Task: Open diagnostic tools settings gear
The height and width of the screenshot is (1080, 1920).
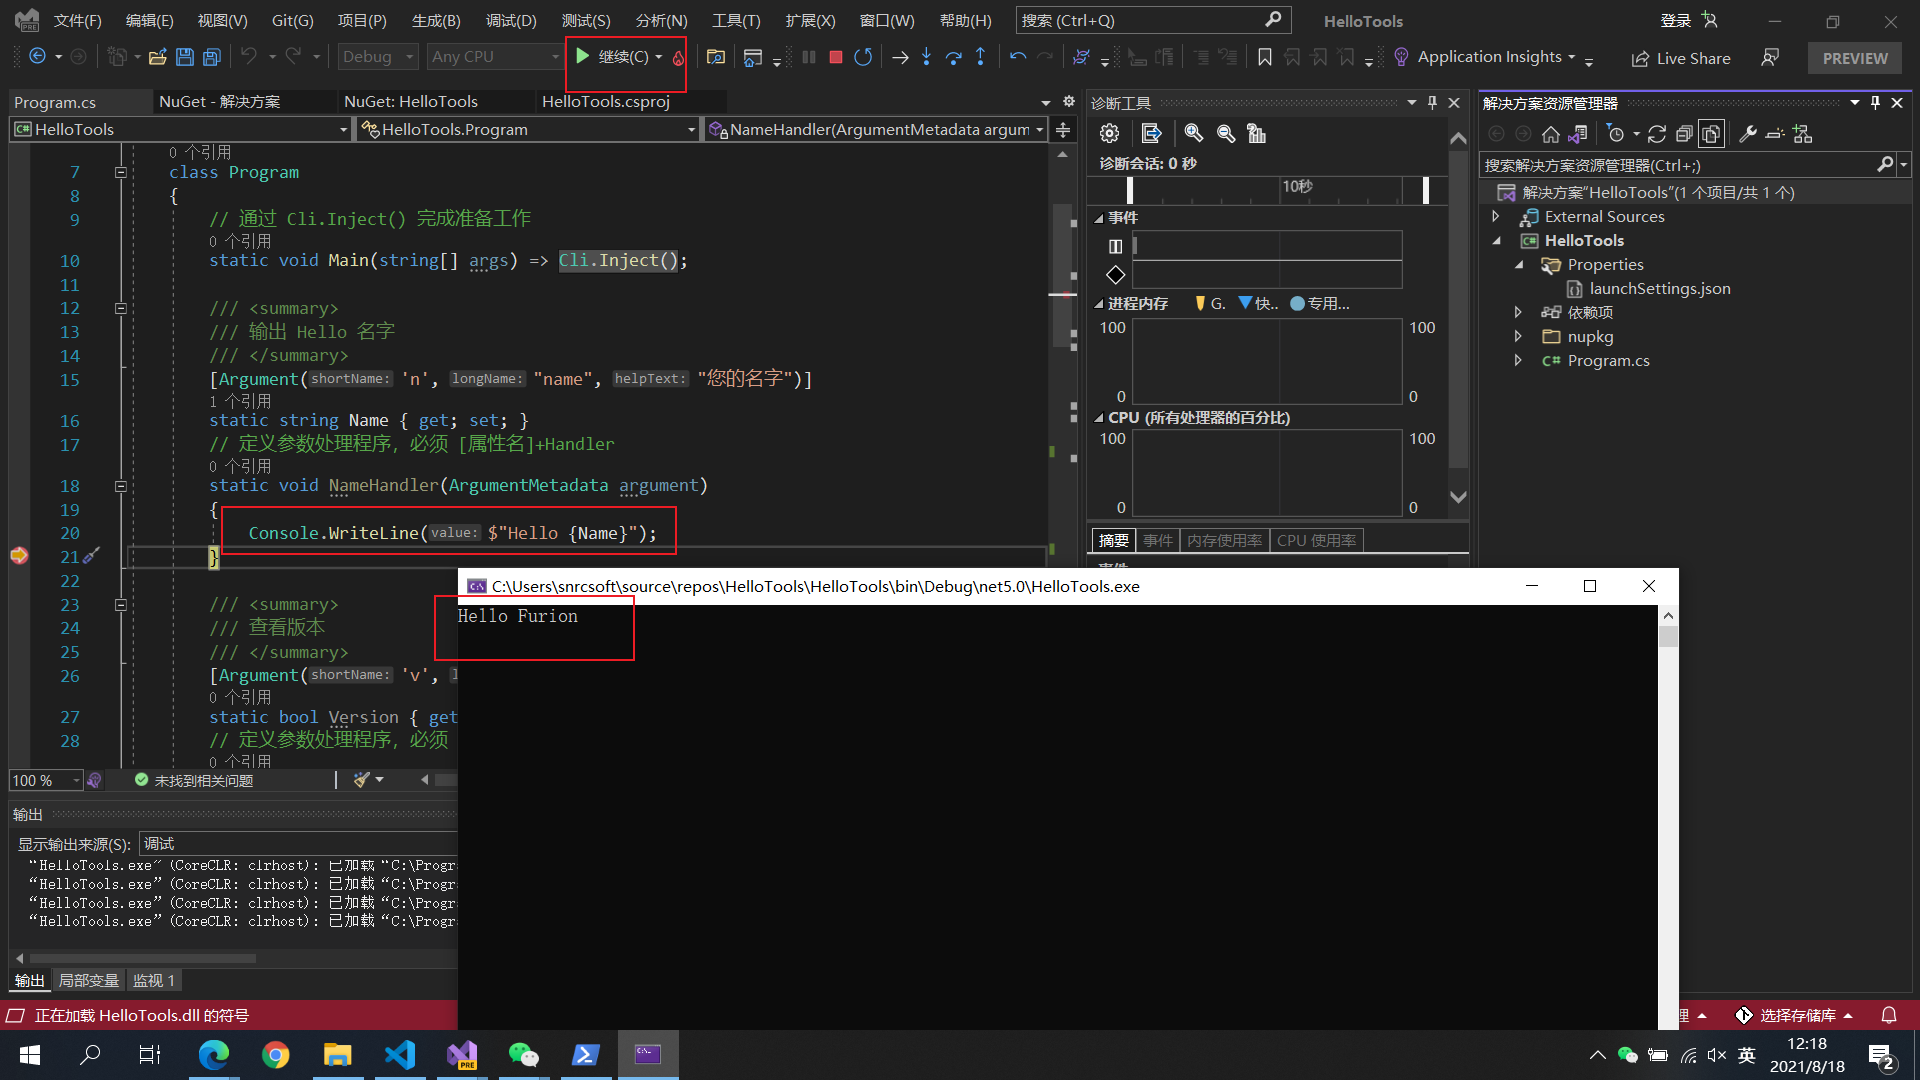Action: pyautogui.click(x=1109, y=134)
